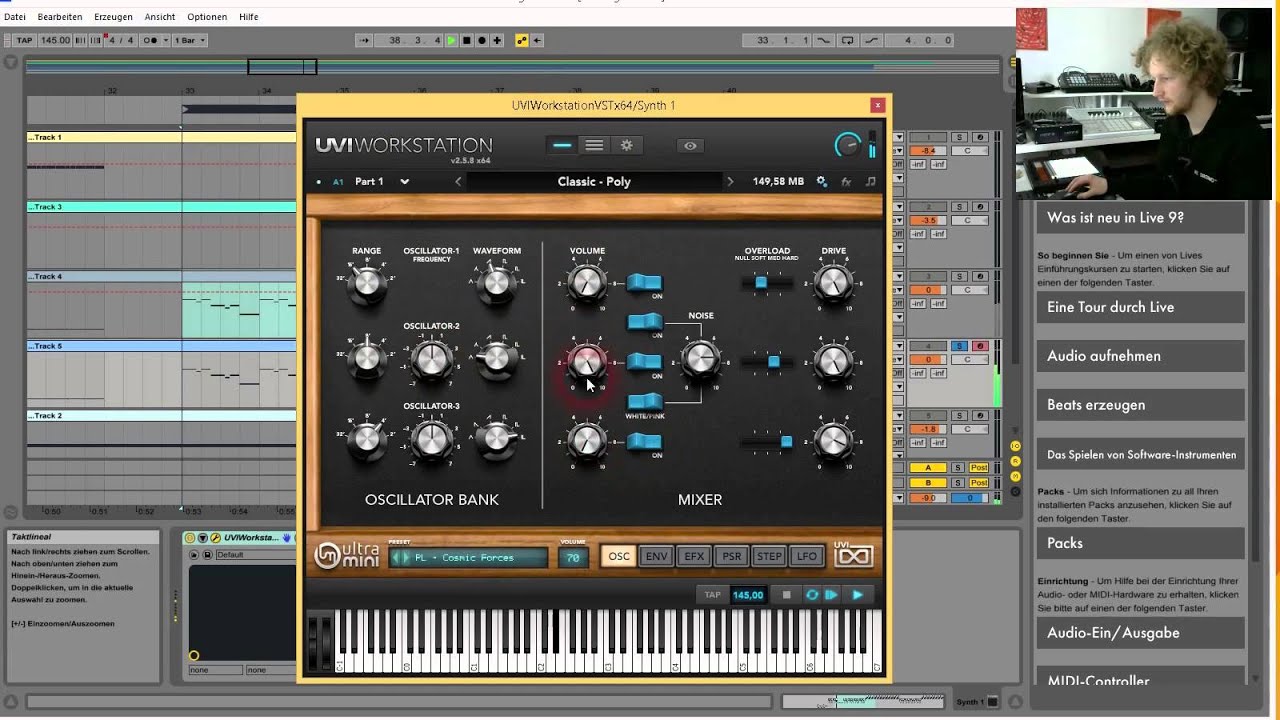
Task: Open the LFO tab in Ultra Mini
Action: [x=806, y=557]
